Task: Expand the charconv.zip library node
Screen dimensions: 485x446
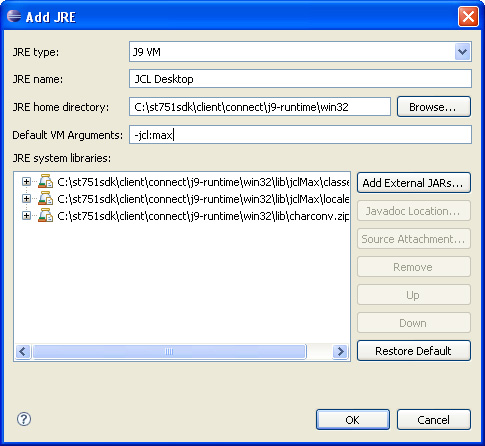Action: [26, 216]
